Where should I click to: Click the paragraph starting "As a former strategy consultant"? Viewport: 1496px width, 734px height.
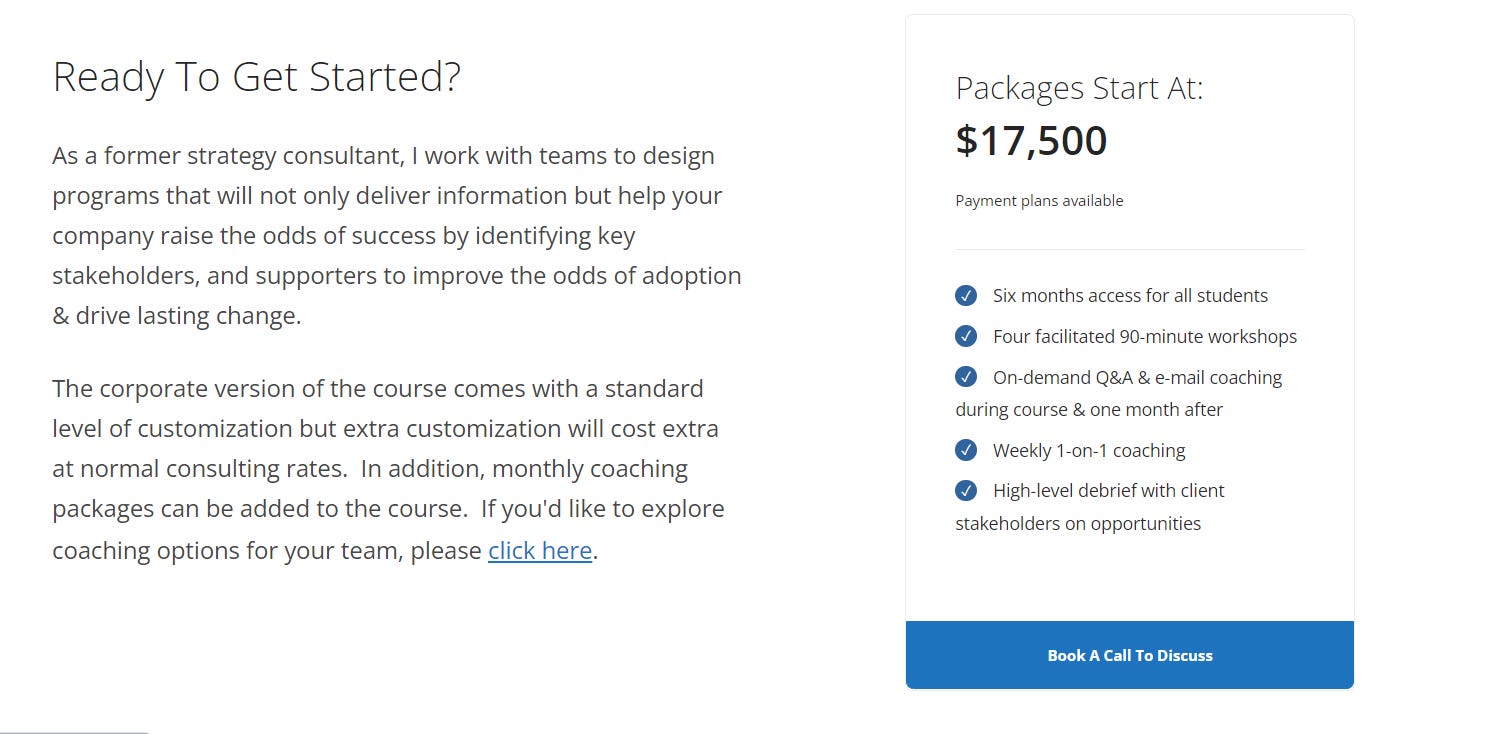[x=396, y=236]
